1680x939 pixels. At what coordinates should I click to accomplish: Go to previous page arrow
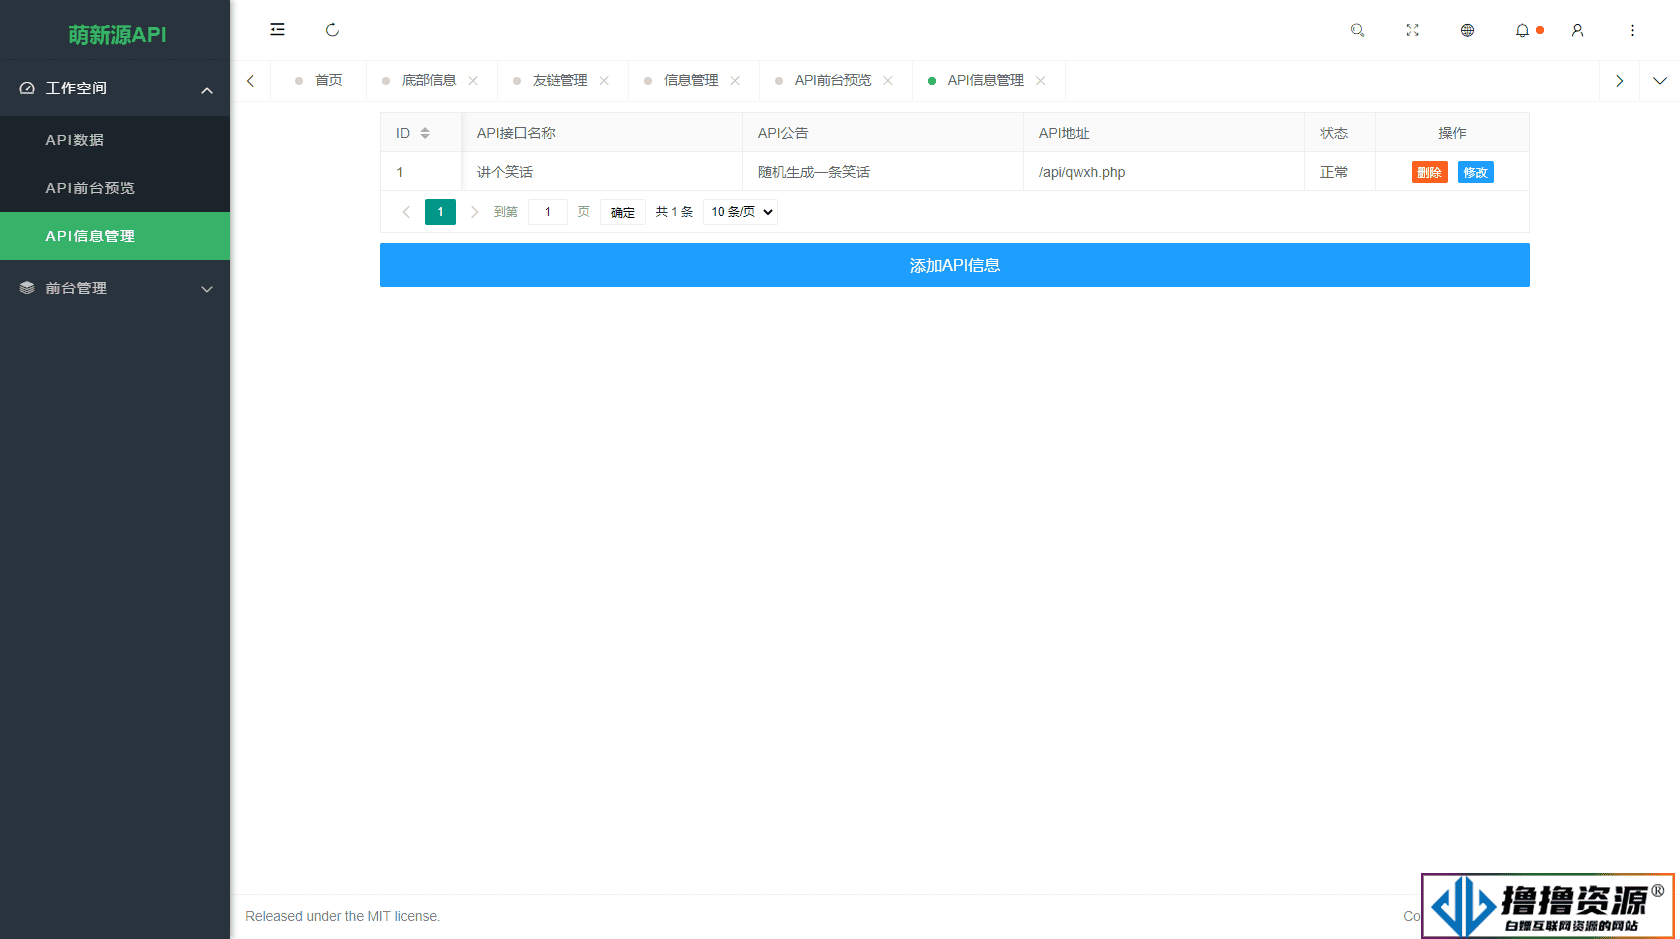point(406,212)
